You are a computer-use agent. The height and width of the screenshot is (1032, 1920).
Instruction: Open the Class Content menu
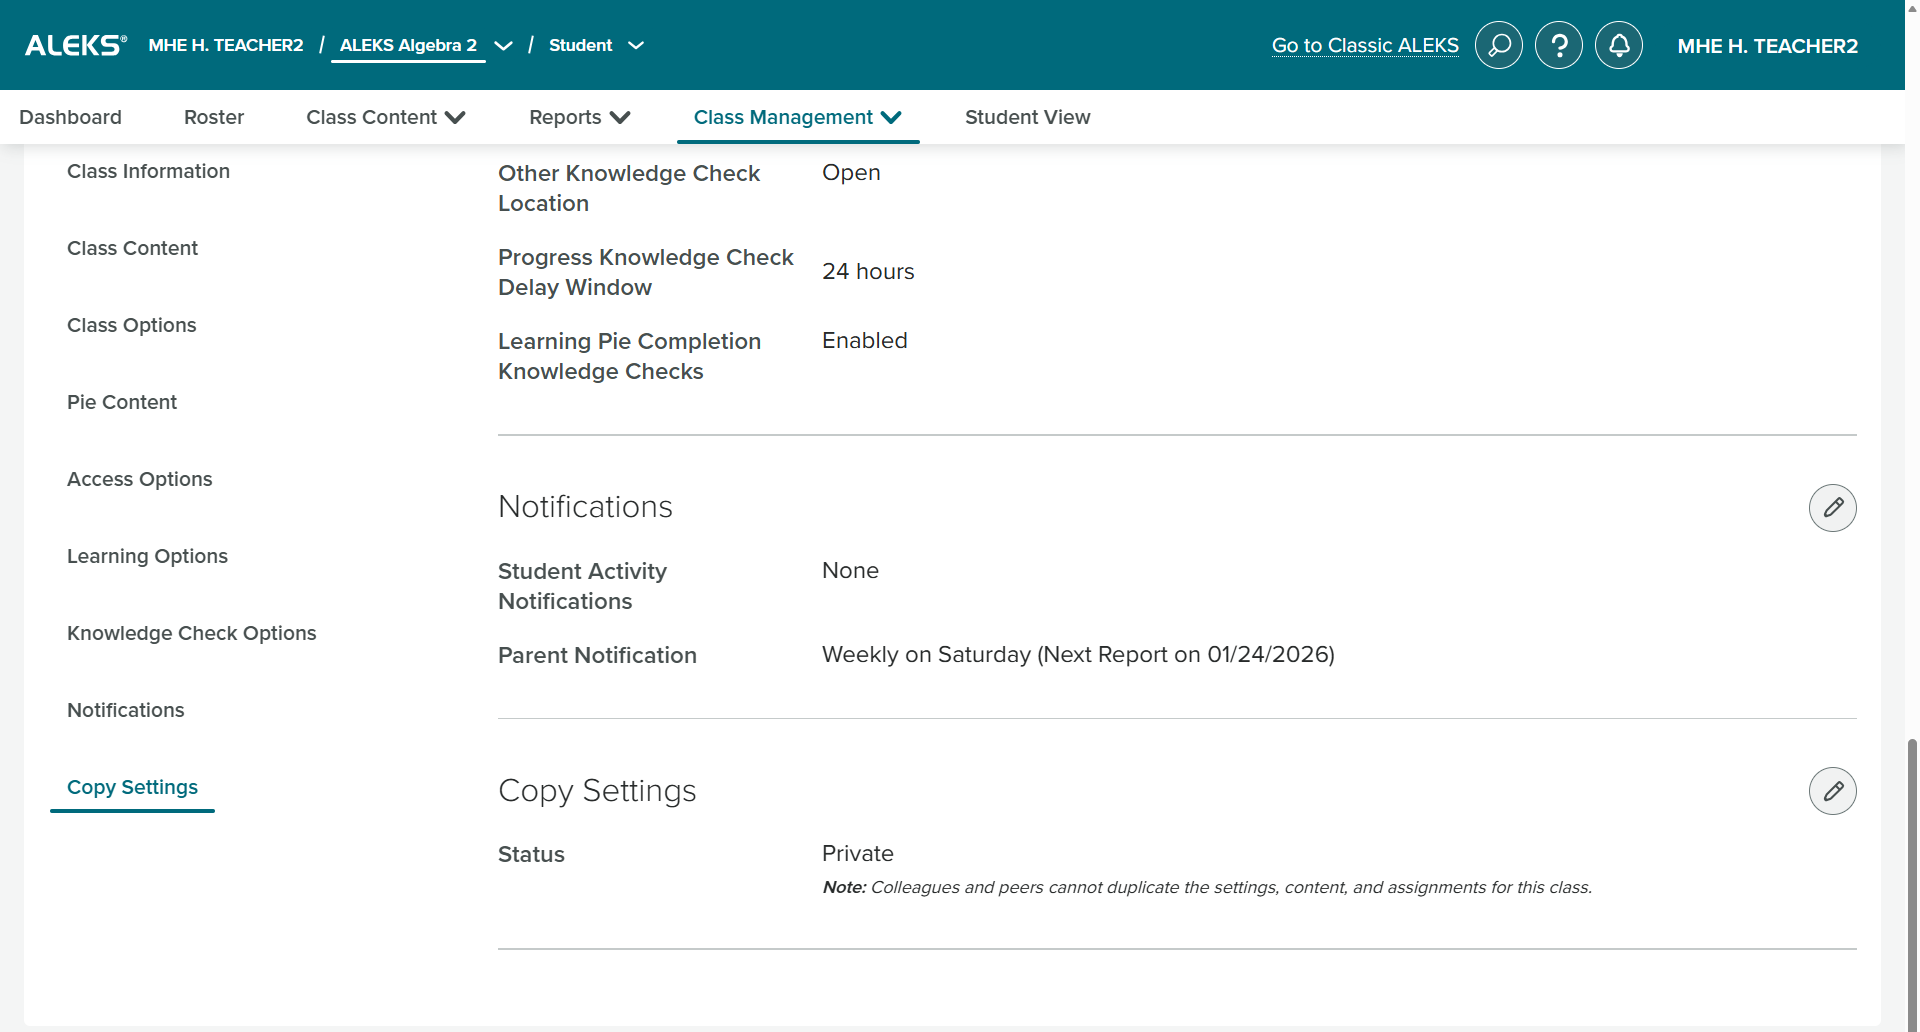[x=386, y=117]
